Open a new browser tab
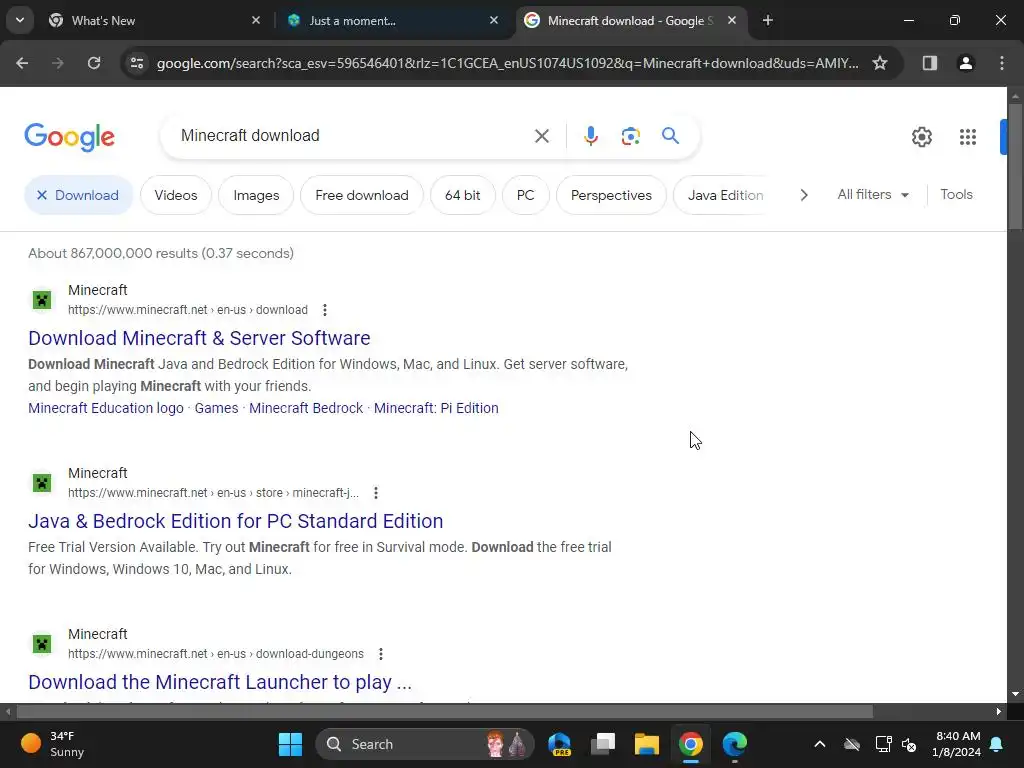This screenshot has height=768, width=1024. pos(768,21)
